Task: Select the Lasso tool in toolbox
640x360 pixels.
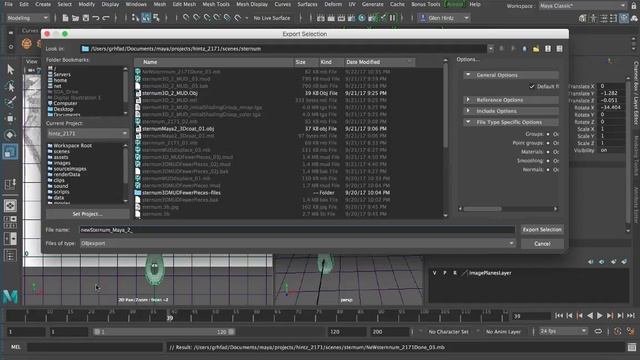Action: click(11, 87)
